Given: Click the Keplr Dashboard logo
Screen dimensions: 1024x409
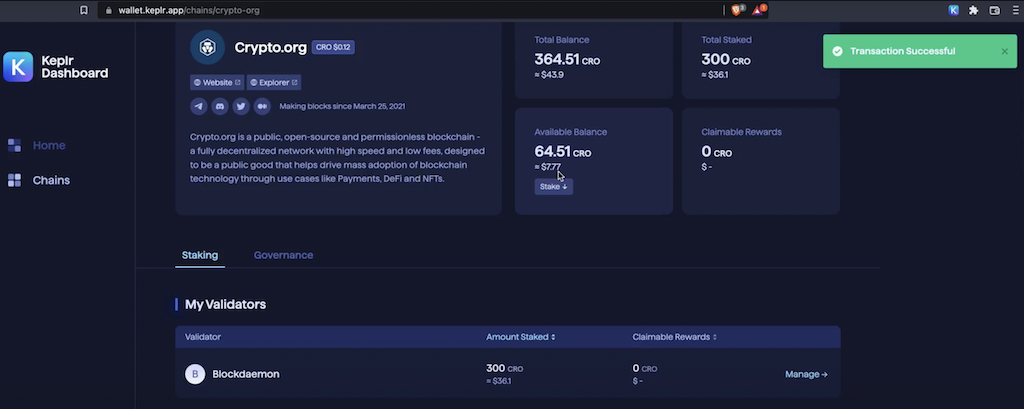Looking at the screenshot, I should pos(56,67).
